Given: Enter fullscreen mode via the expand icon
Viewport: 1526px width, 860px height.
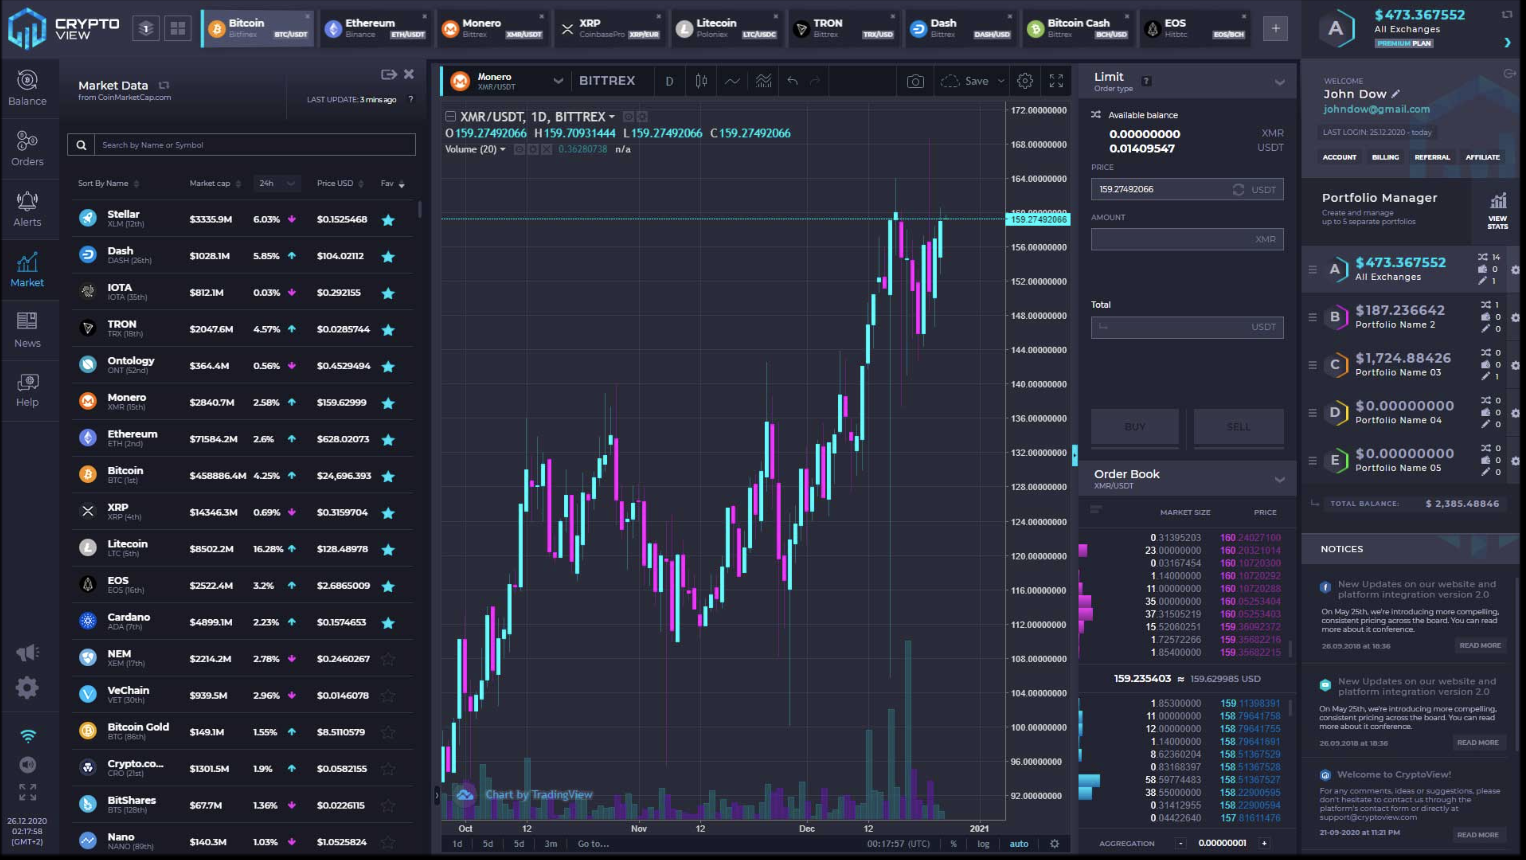Looking at the screenshot, I should click(x=1056, y=80).
